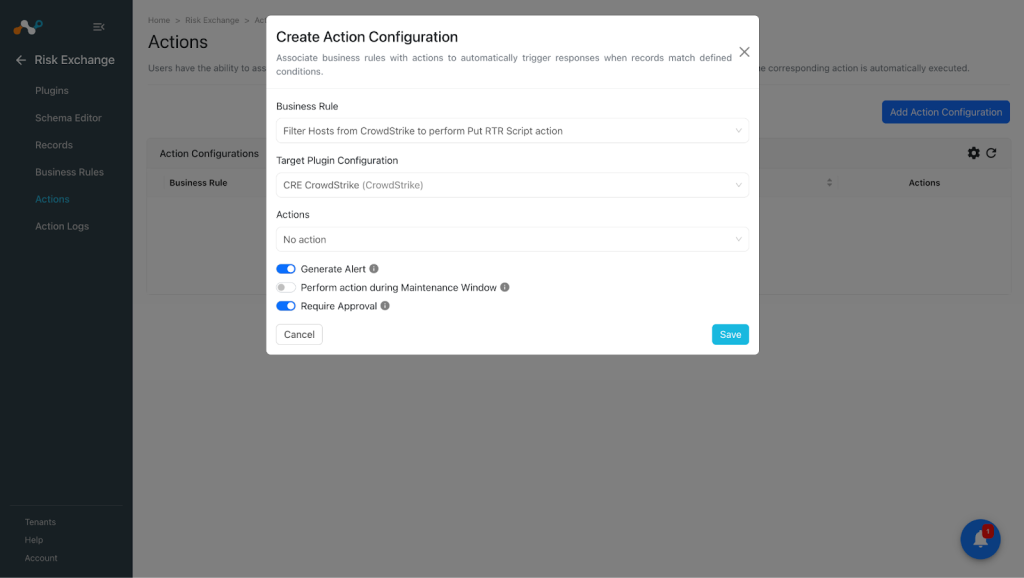Click the Cancel button
The width and height of the screenshot is (1024, 578).
click(299, 334)
